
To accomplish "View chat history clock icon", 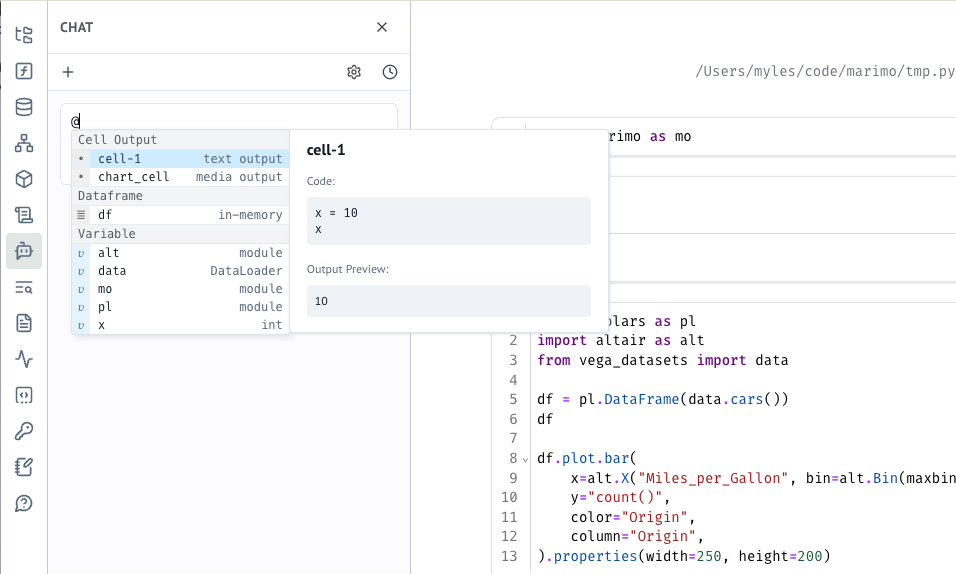I will (x=390, y=72).
